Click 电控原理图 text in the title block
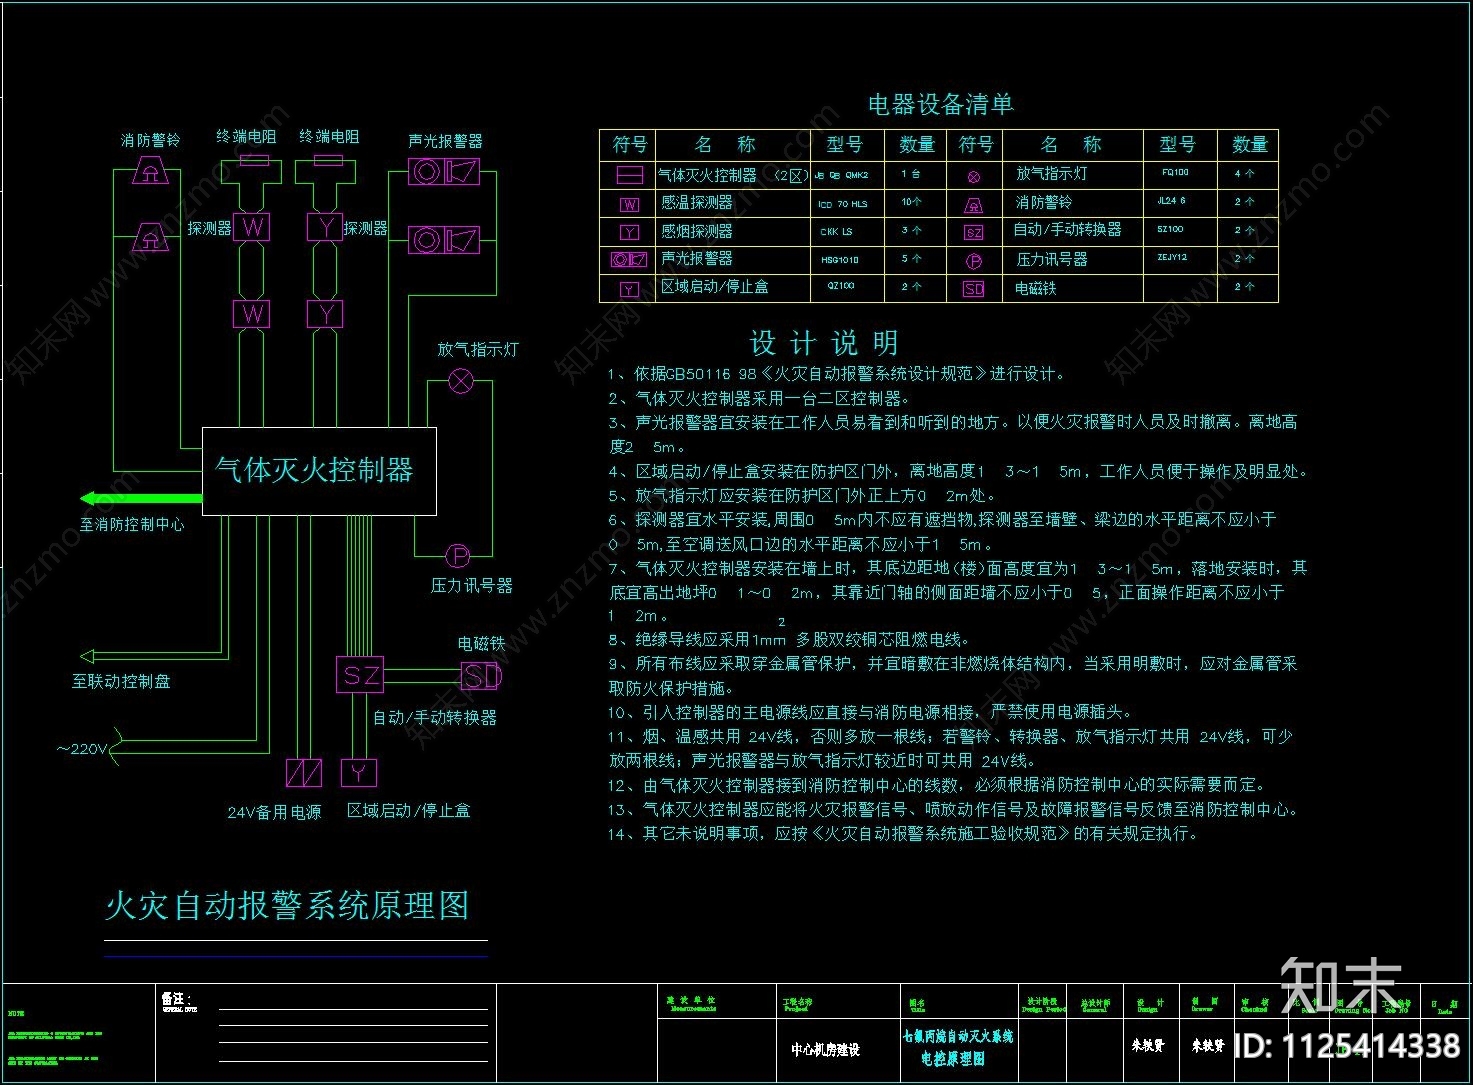This screenshot has height=1085, width=1473. coord(953,1058)
